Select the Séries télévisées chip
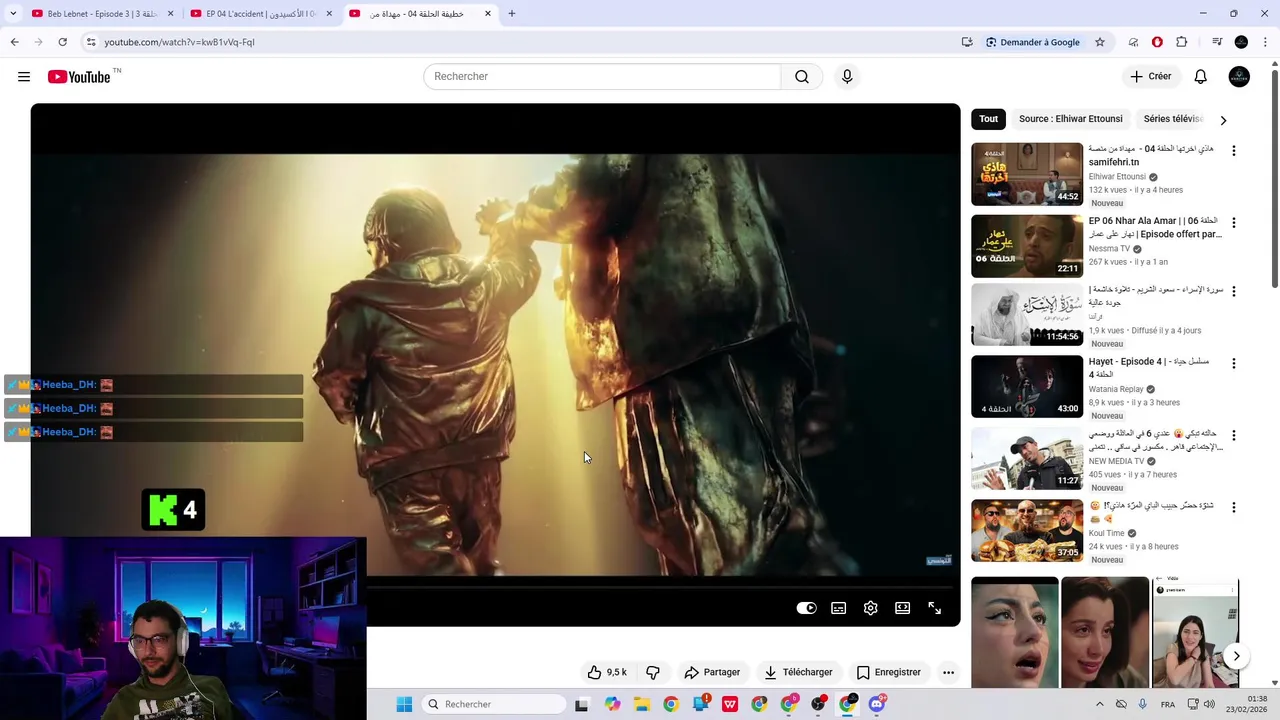This screenshot has height=720, width=1280. pos(1172,119)
